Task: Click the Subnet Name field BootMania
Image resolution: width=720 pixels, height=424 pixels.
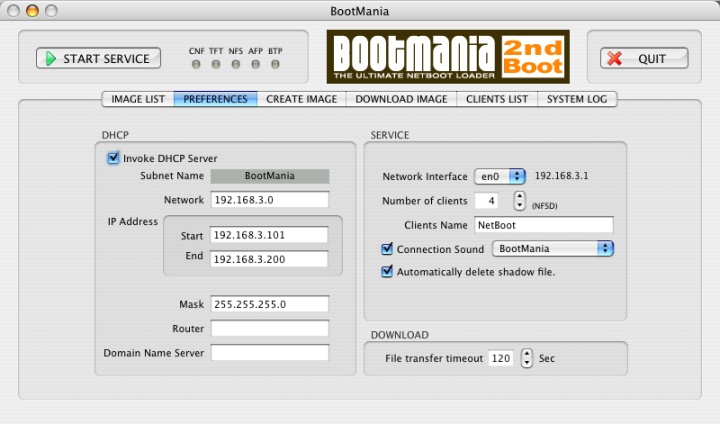Action: (270, 176)
